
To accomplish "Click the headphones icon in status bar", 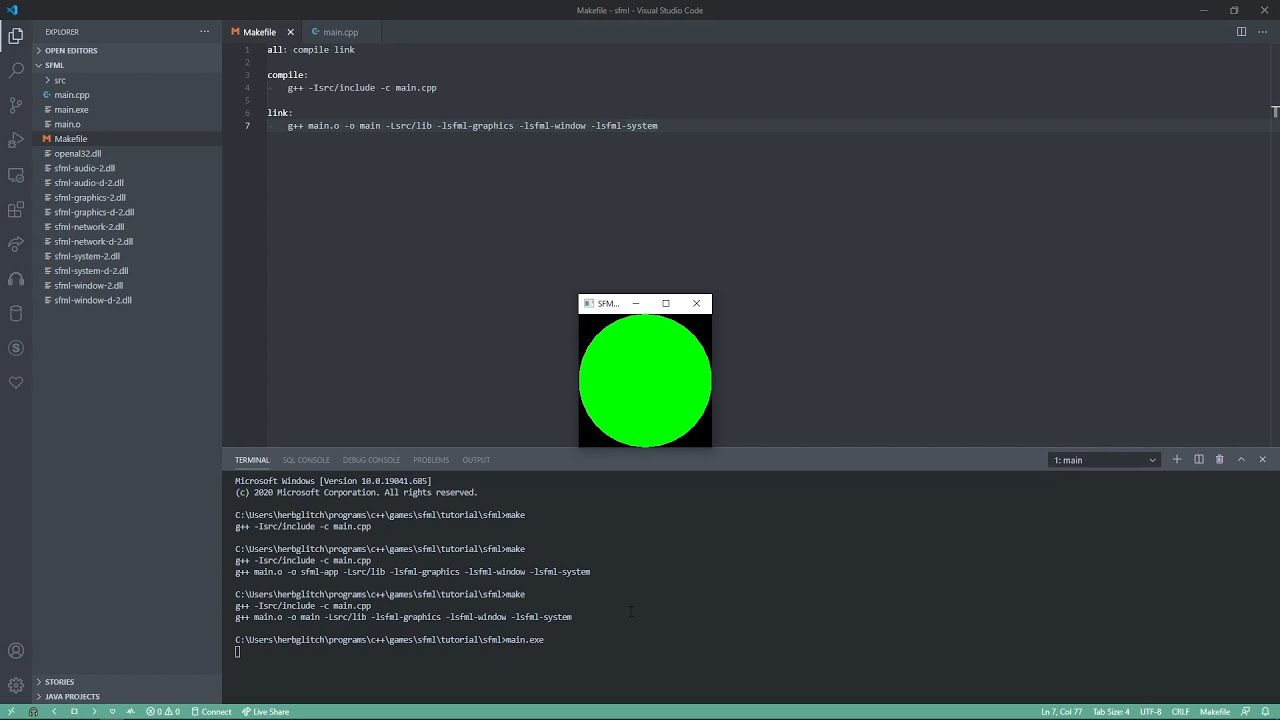I will [33, 712].
